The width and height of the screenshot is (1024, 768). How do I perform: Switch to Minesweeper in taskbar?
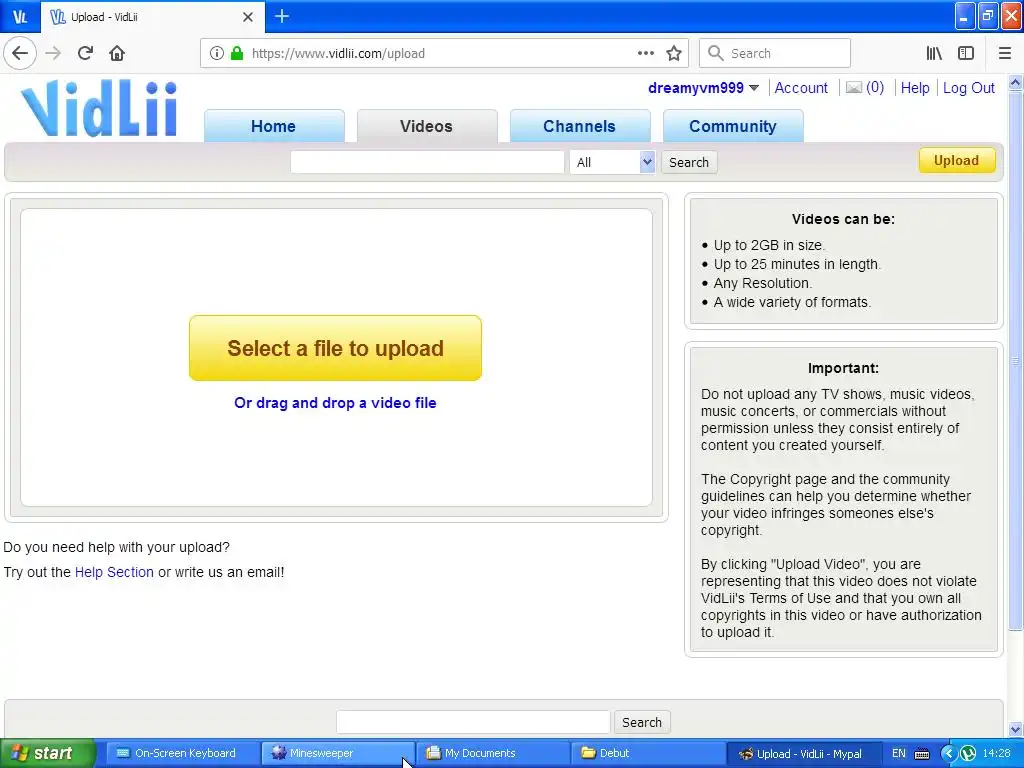(x=337, y=753)
